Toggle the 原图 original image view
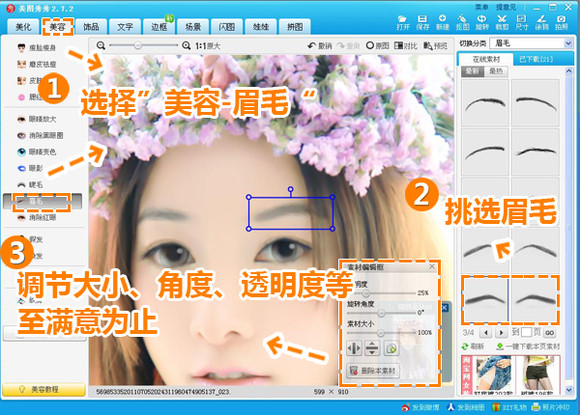This screenshot has width=580, height=415. (x=377, y=46)
